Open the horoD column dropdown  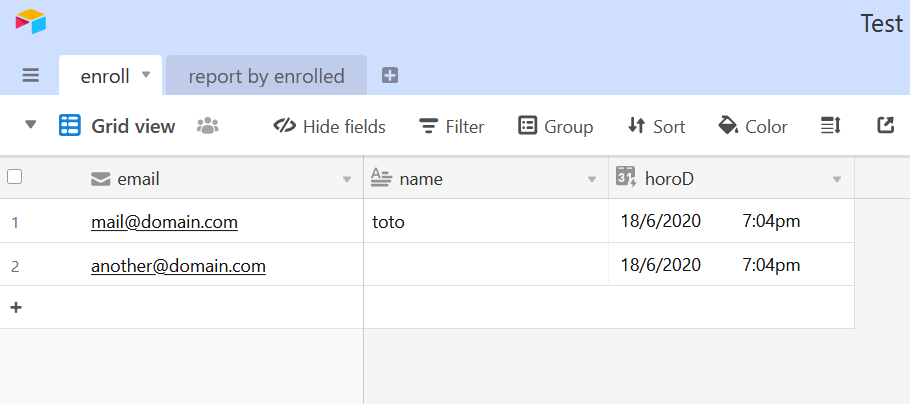[837, 179]
